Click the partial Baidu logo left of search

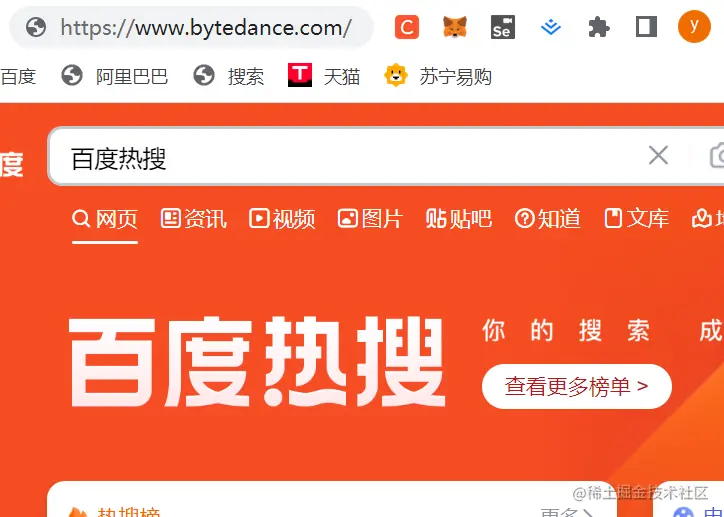(11, 165)
